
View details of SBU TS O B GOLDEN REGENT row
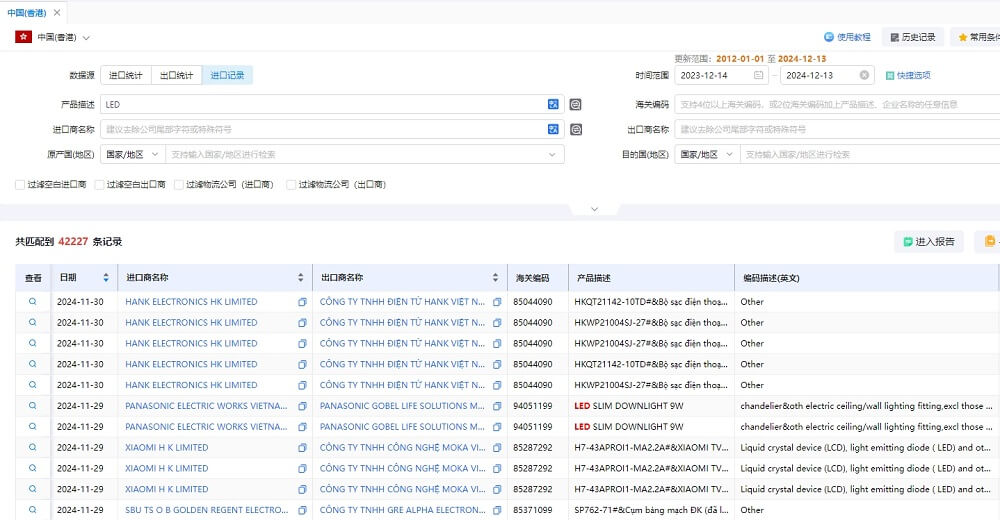[x=33, y=510]
